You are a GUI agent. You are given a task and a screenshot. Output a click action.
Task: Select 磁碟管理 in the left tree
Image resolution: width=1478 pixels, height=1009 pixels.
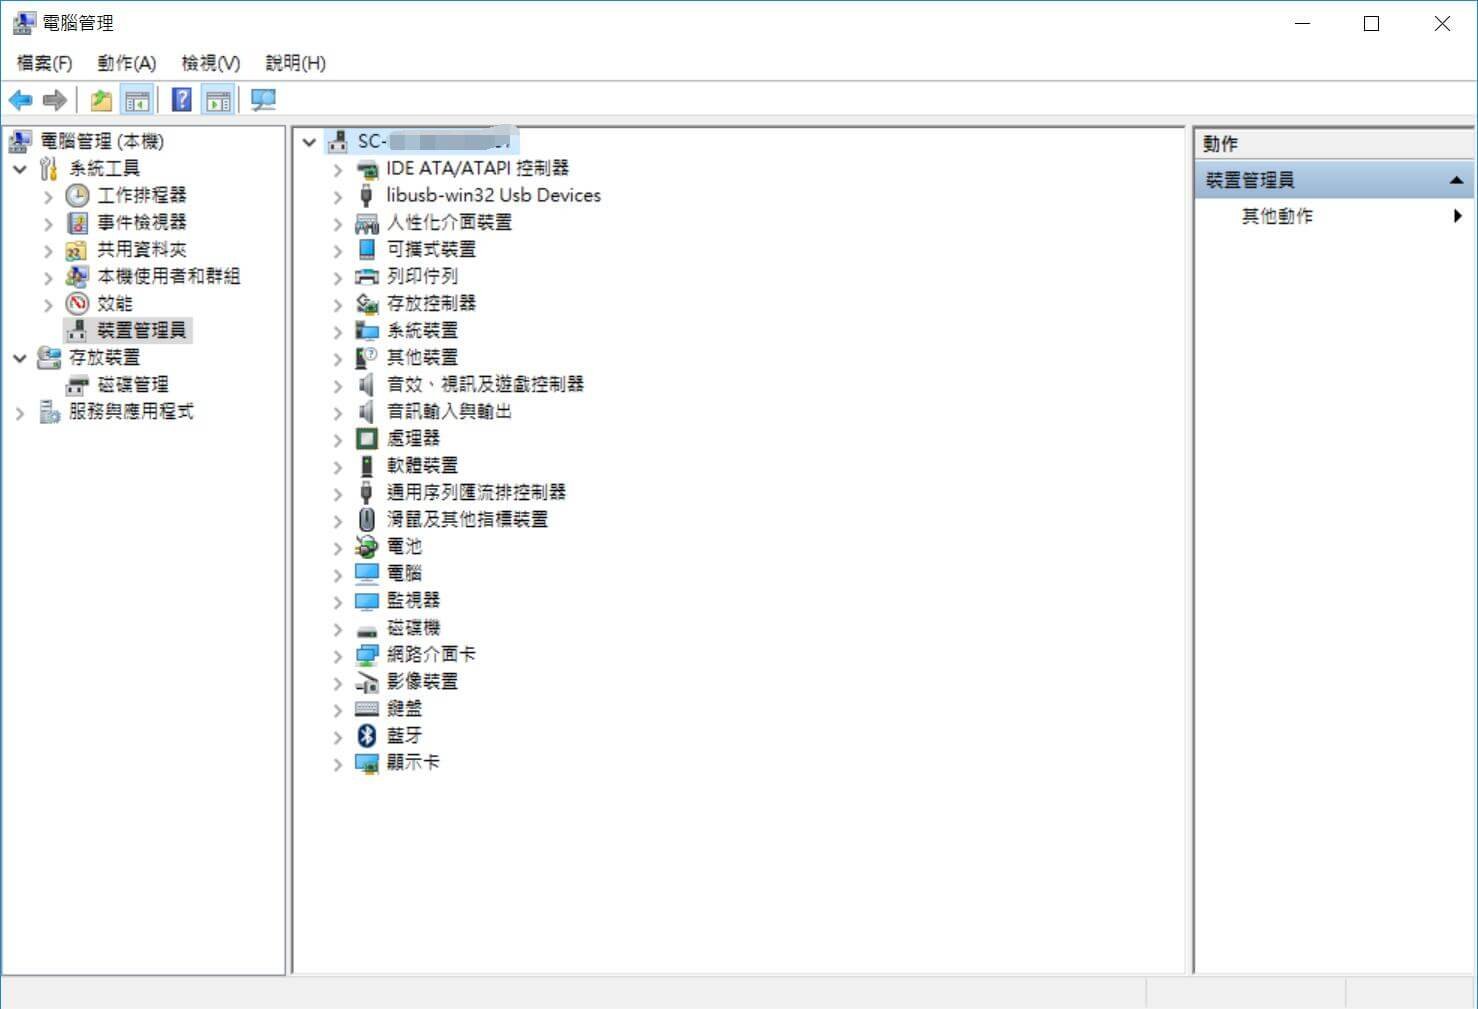point(133,385)
